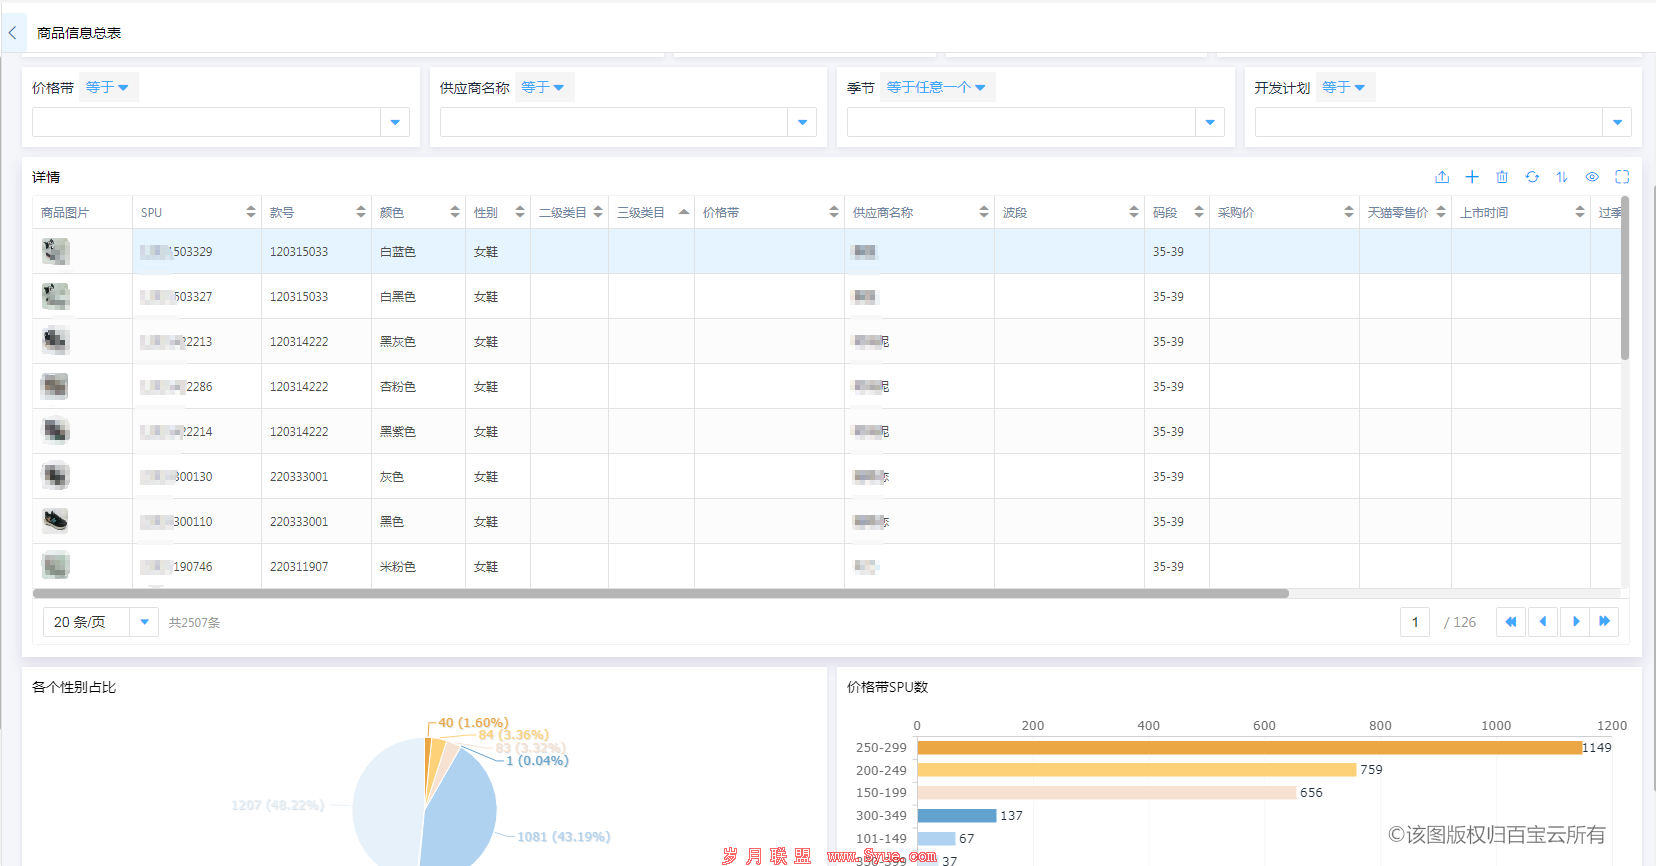
Task: Click the 200-249 yellow bar in chart
Action: 1137,770
